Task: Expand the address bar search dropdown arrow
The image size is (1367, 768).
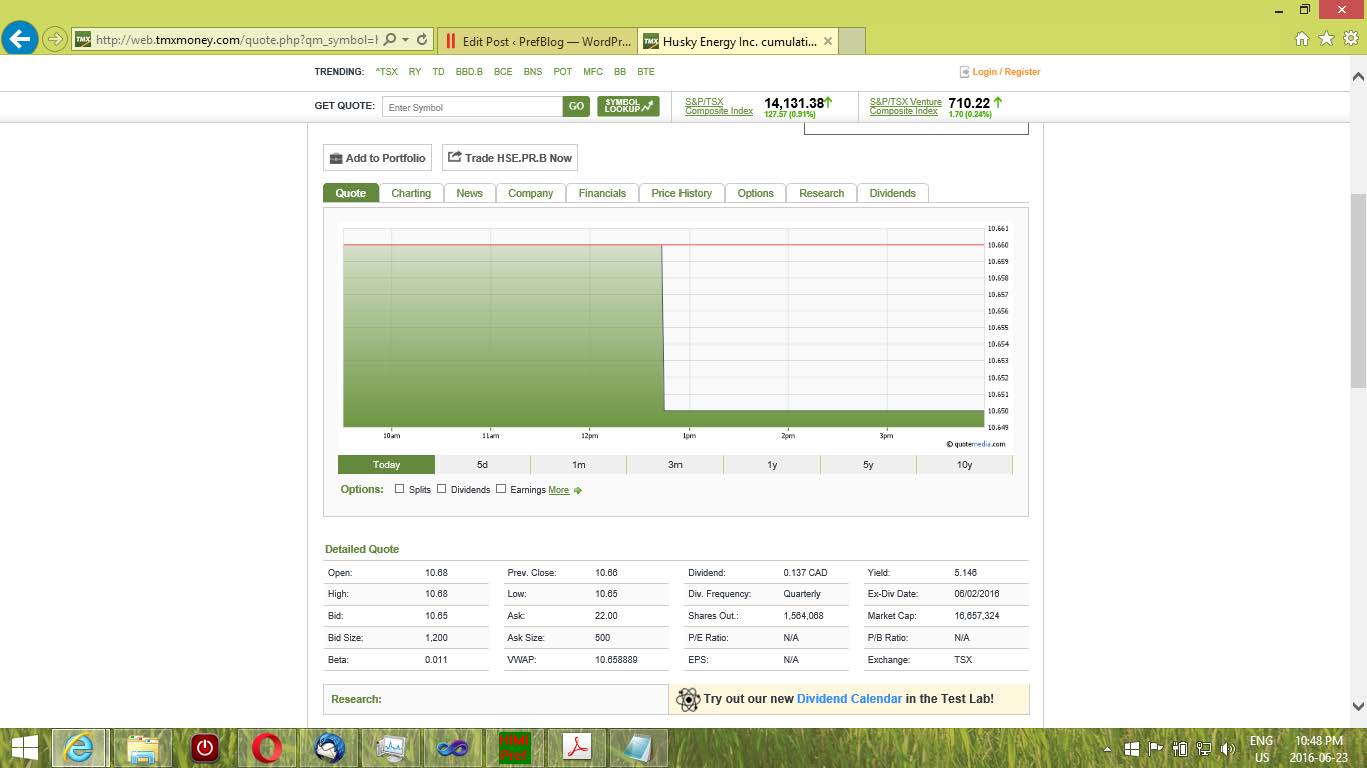Action: pos(405,41)
